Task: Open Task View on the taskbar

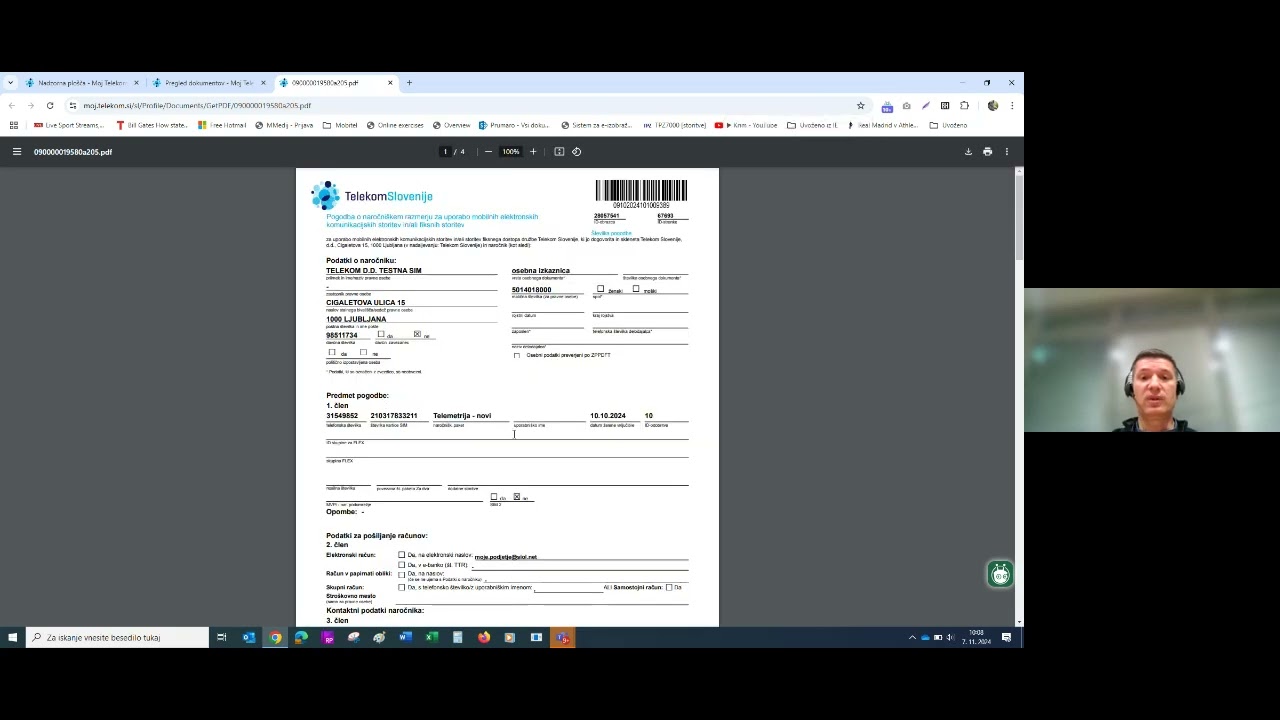Action: click(x=222, y=637)
